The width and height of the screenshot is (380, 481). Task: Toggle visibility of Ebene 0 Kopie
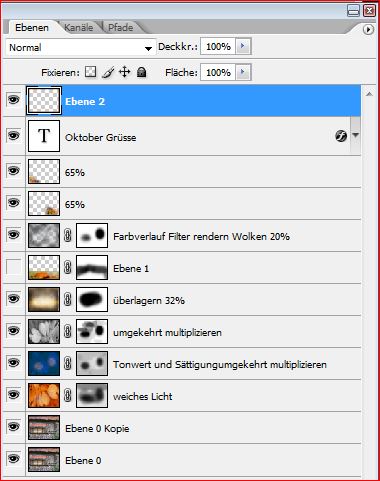click(13, 427)
